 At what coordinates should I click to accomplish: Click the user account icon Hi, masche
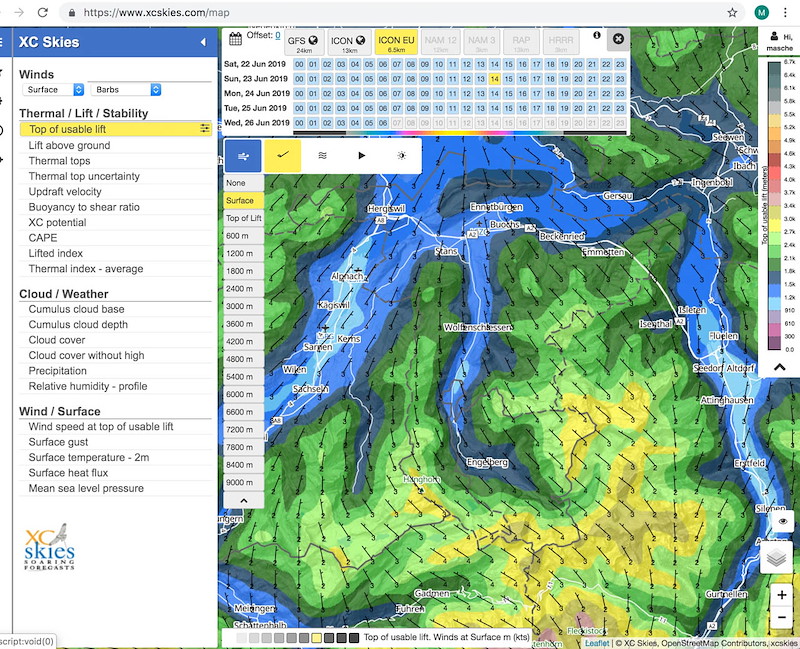click(x=774, y=36)
